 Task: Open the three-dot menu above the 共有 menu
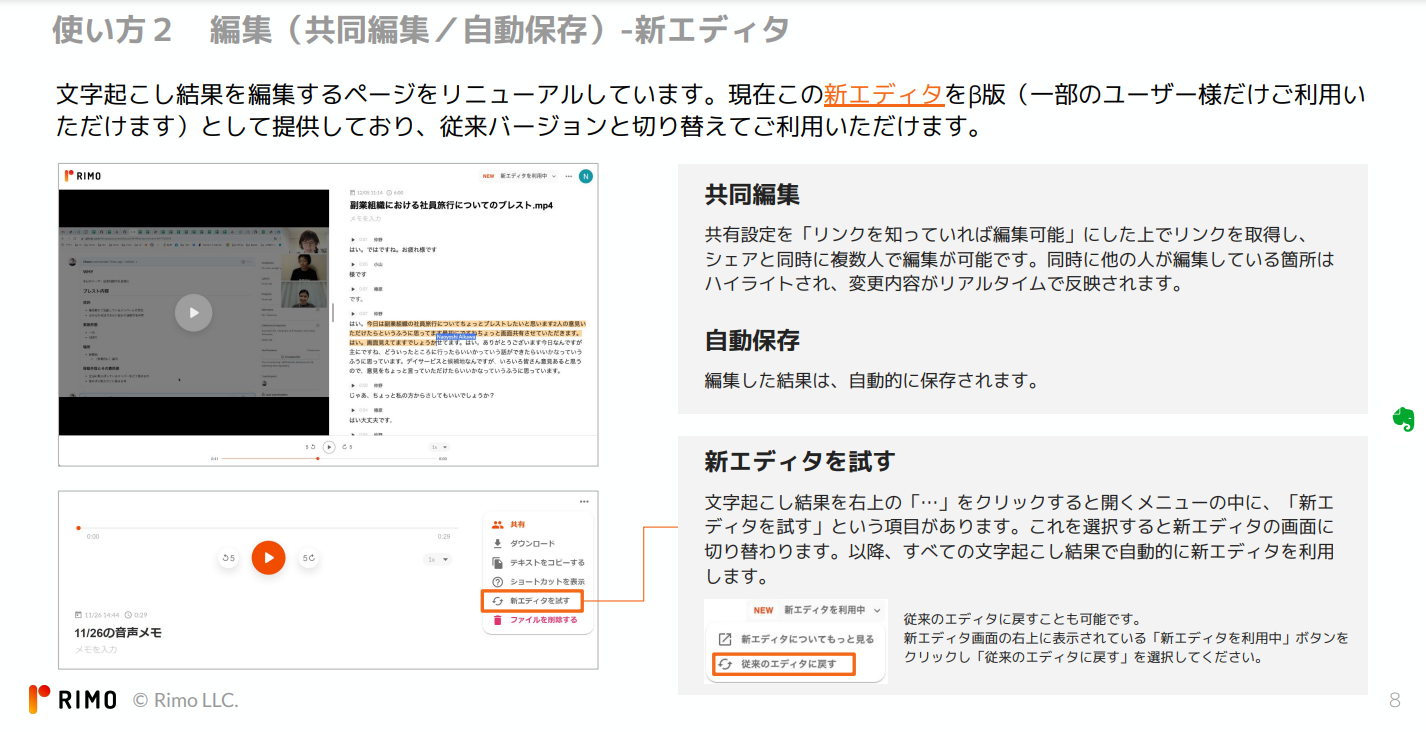(x=584, y=501)
